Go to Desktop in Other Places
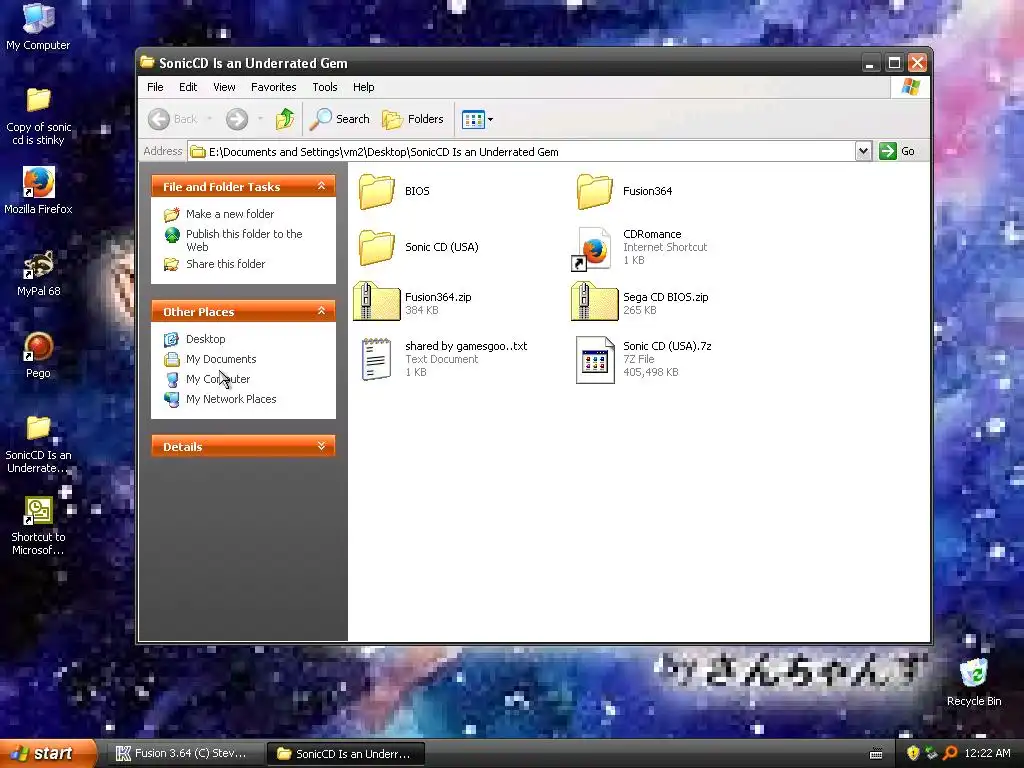This screenshot has height=768, width=1024. coord(195,339)
